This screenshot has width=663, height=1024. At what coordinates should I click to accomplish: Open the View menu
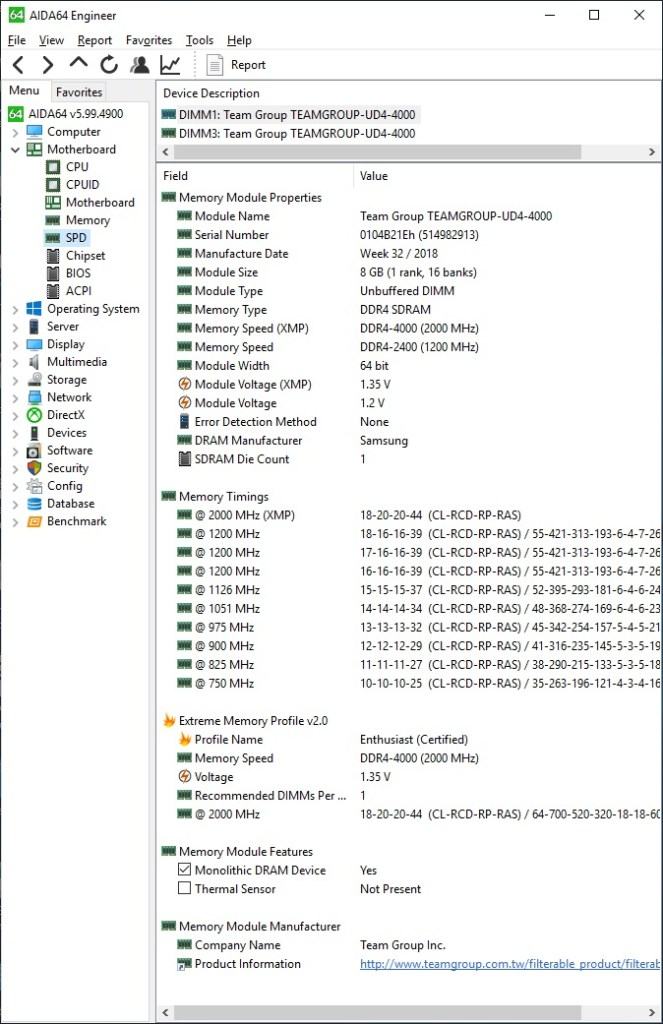click(x=51, y=40)
